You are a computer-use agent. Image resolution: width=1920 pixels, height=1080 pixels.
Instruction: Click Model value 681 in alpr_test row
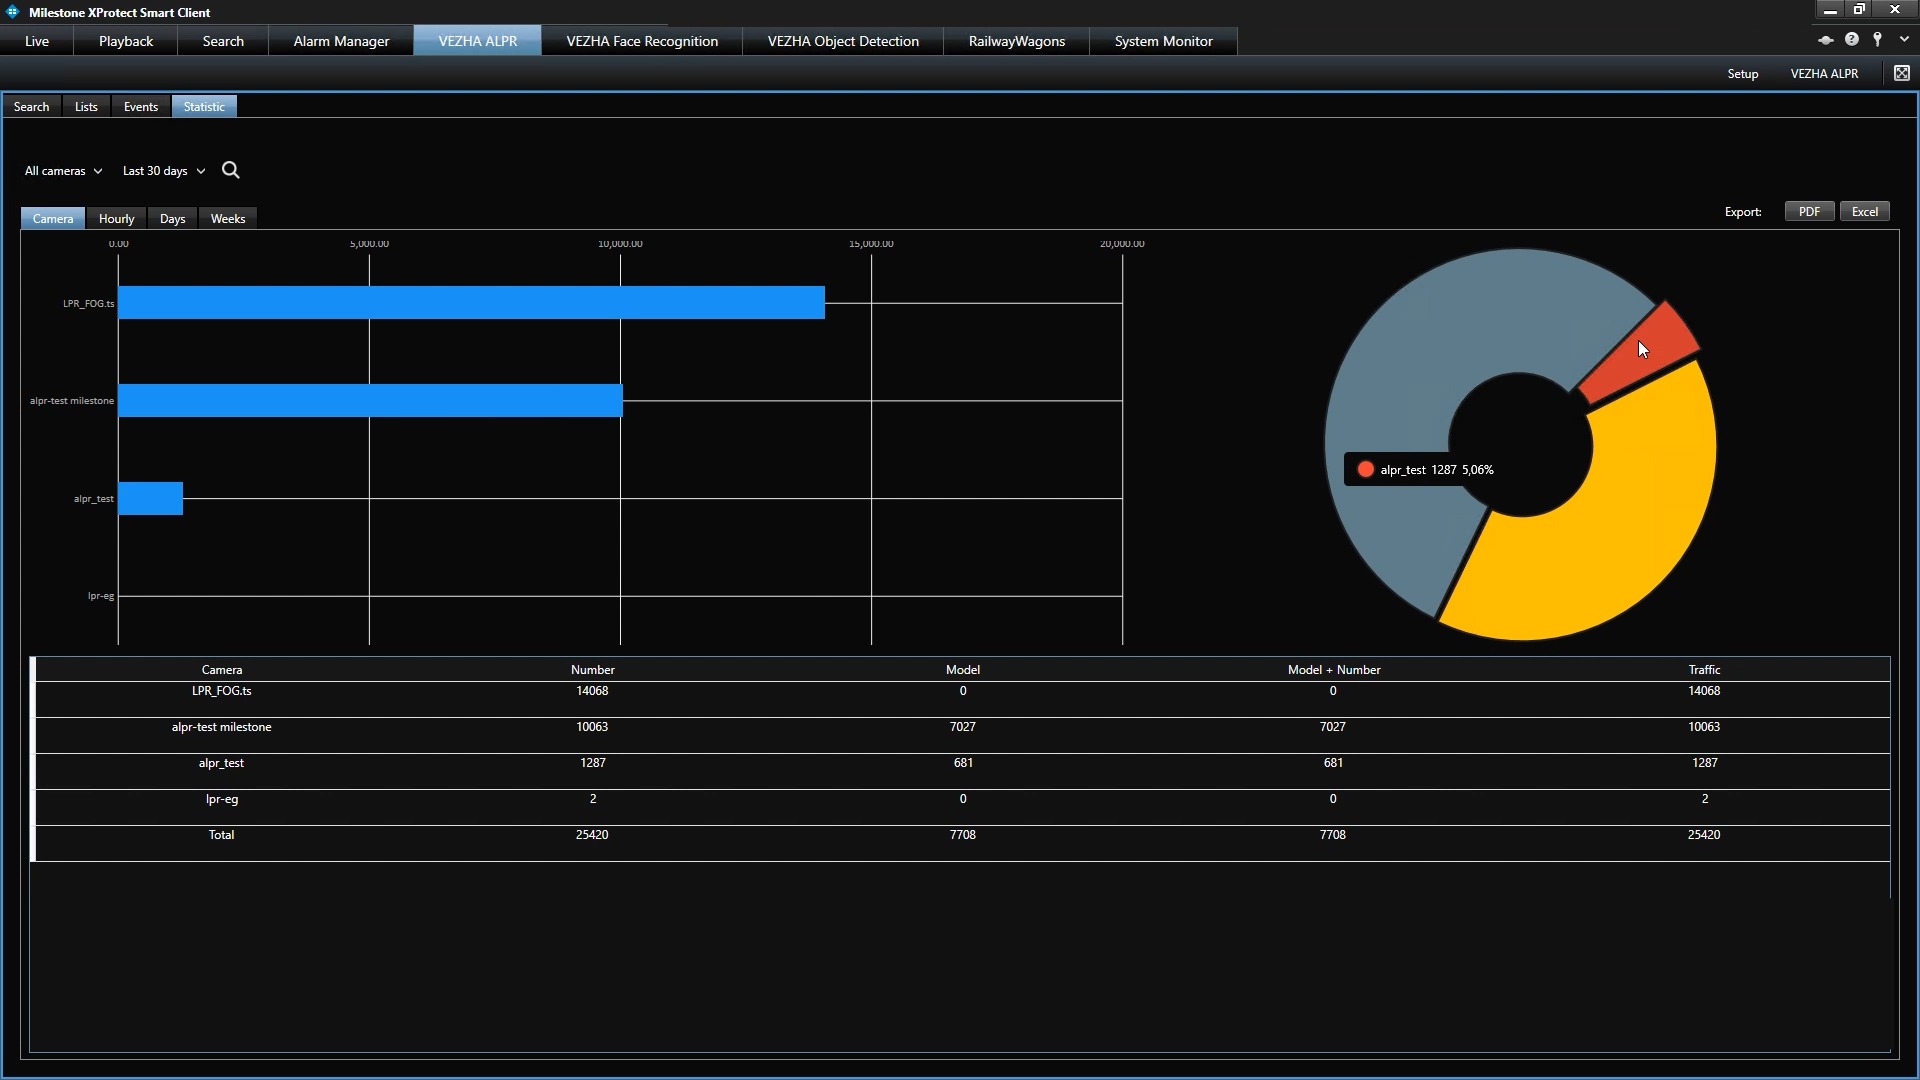click(x=963, y=763)
